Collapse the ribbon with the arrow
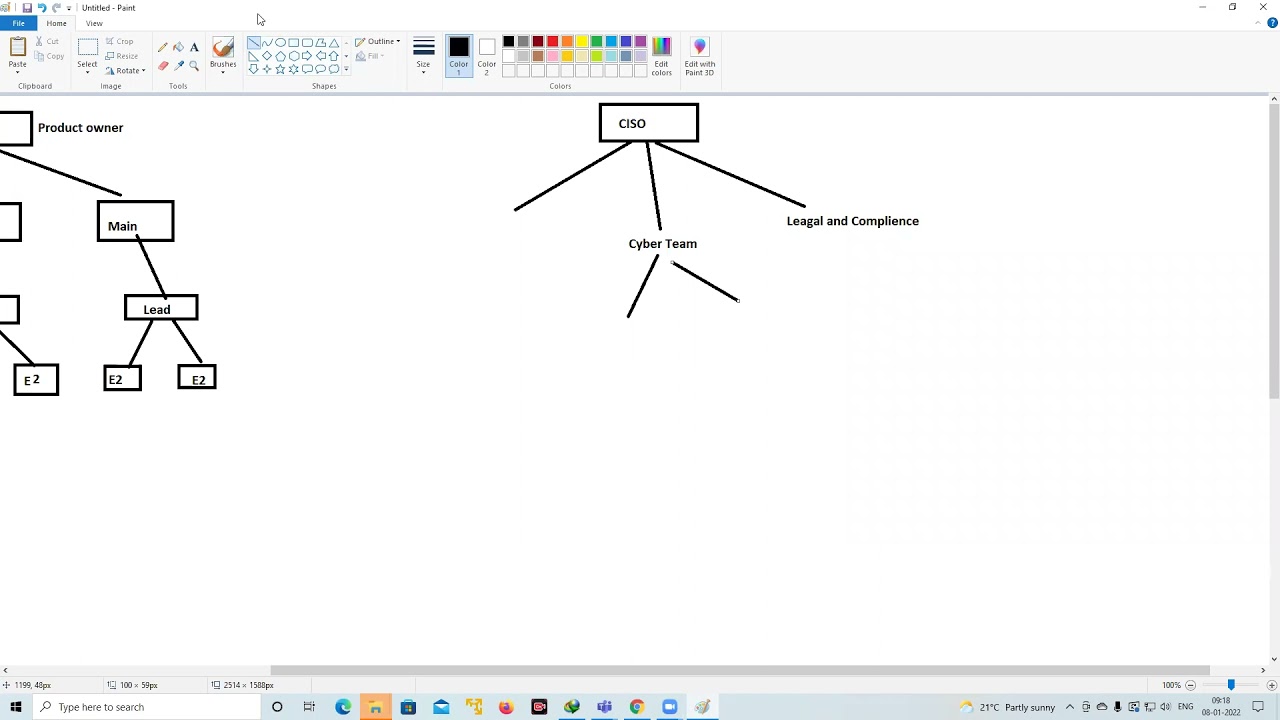1280x720 pixels. (x=1259, y=23)
